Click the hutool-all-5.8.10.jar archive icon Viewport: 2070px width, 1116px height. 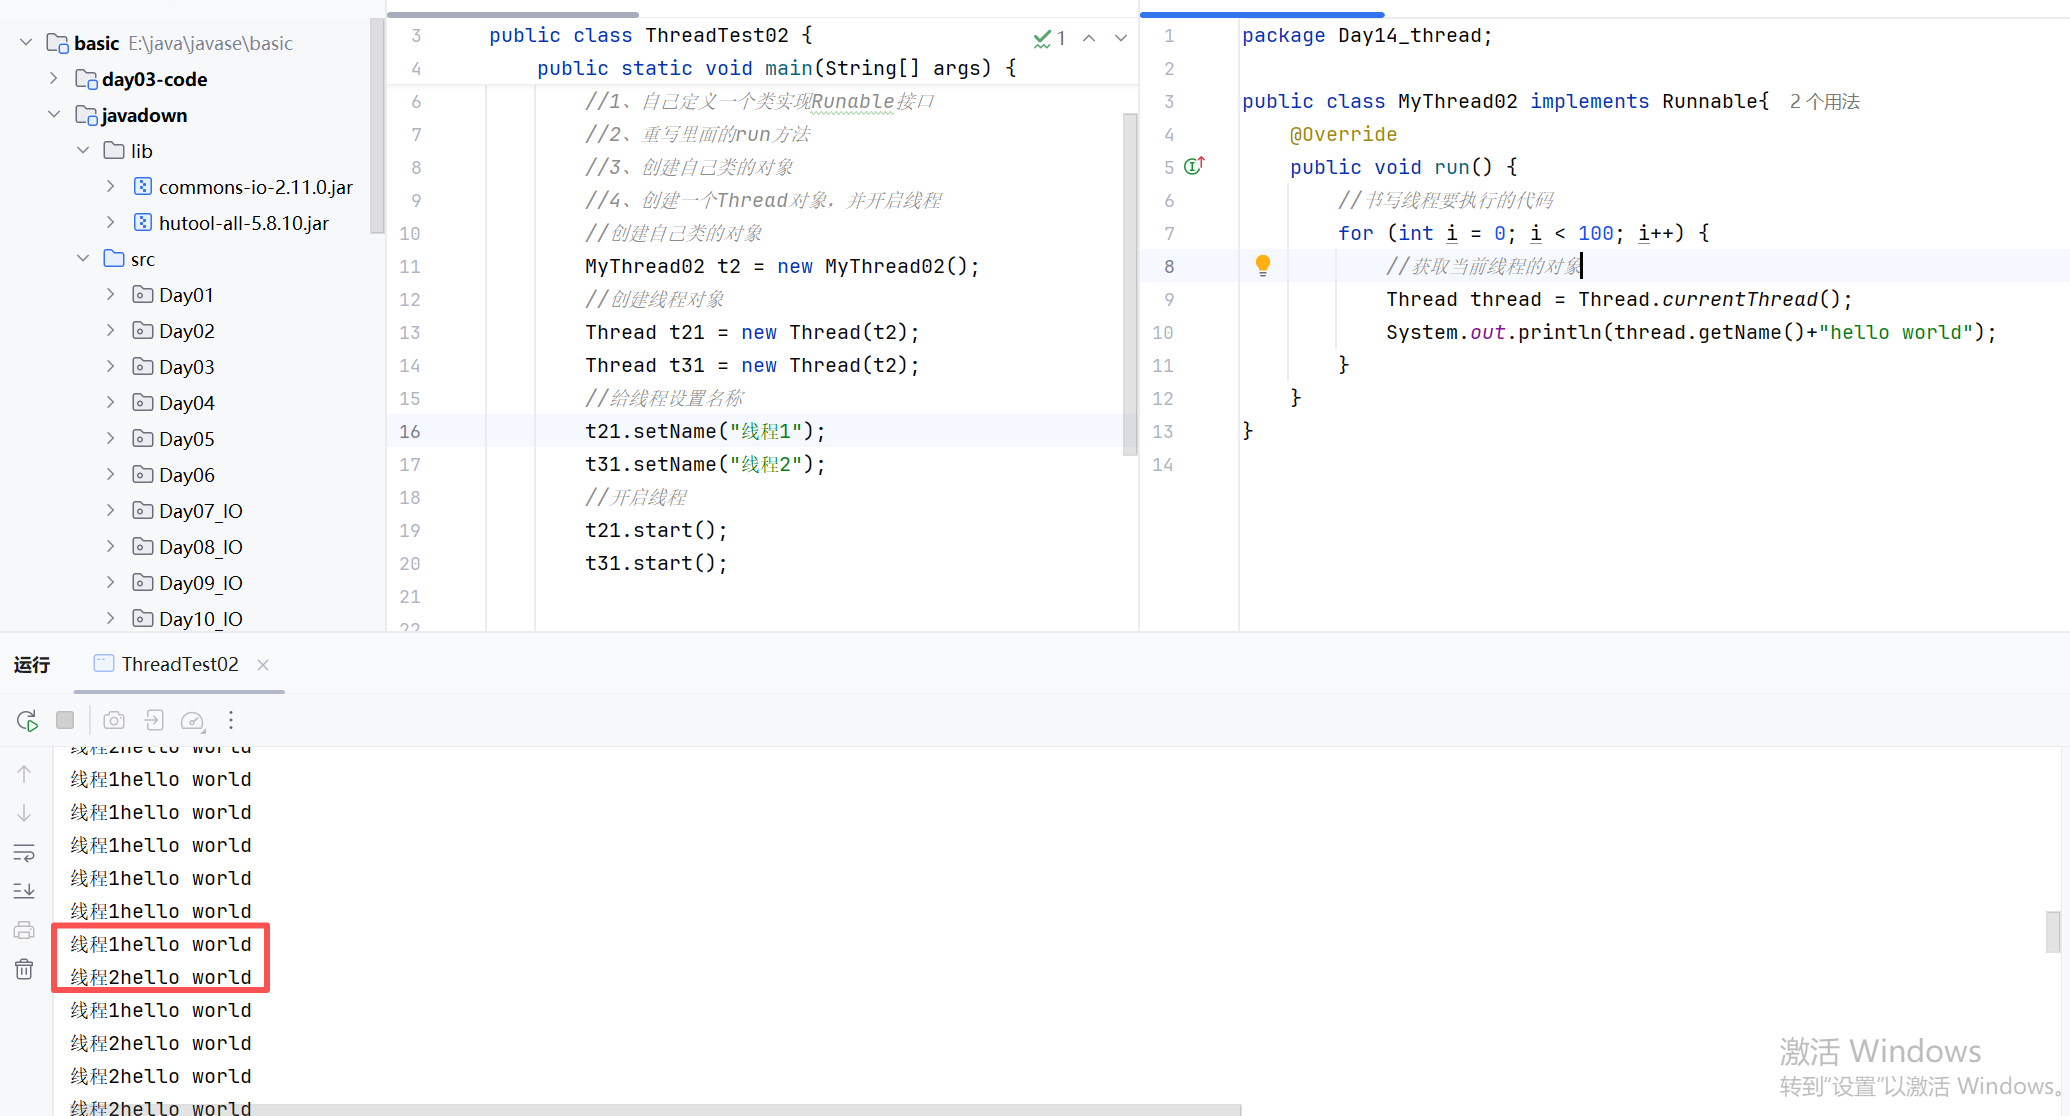[143, 222]
